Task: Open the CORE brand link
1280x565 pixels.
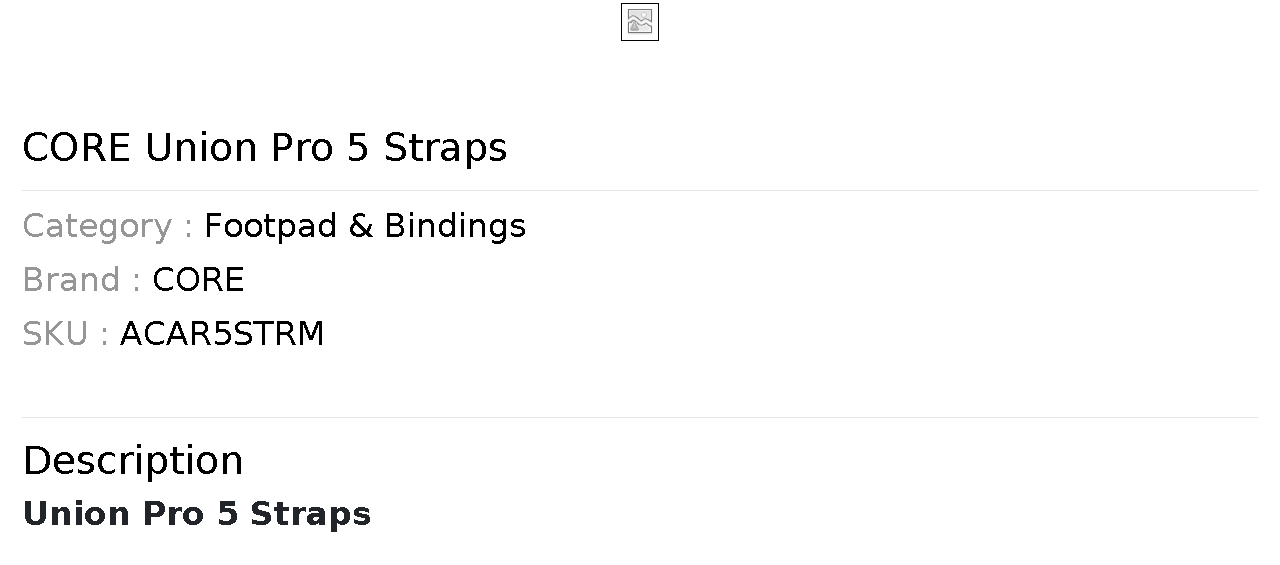Action: pos(198,280)
